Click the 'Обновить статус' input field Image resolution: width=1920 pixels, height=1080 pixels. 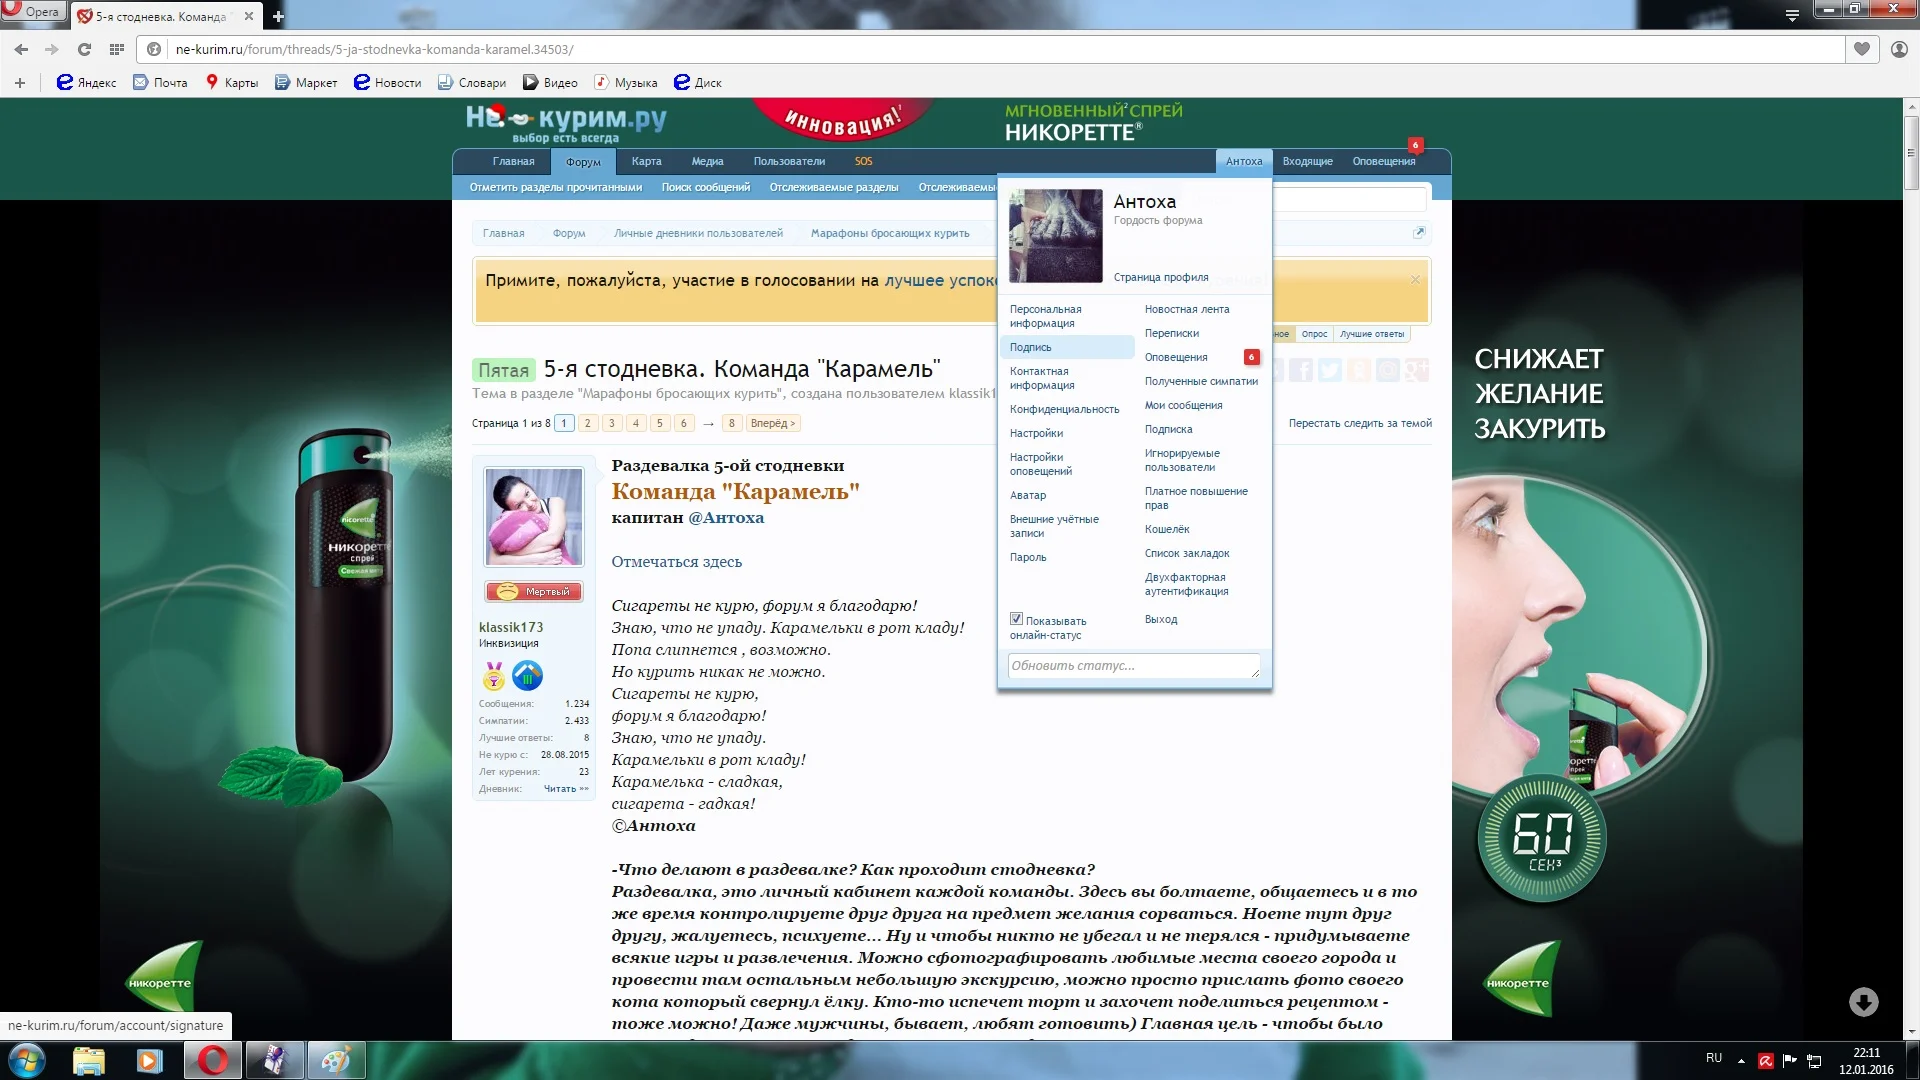coord(1133,665)
